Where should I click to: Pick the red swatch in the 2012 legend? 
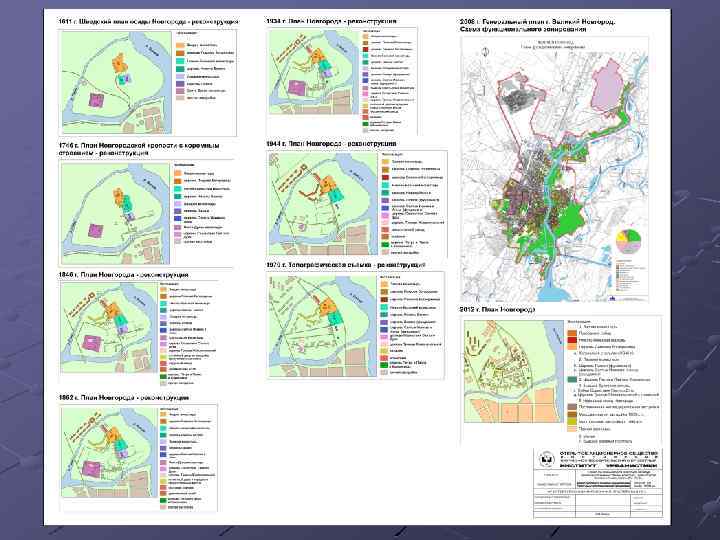572,340
